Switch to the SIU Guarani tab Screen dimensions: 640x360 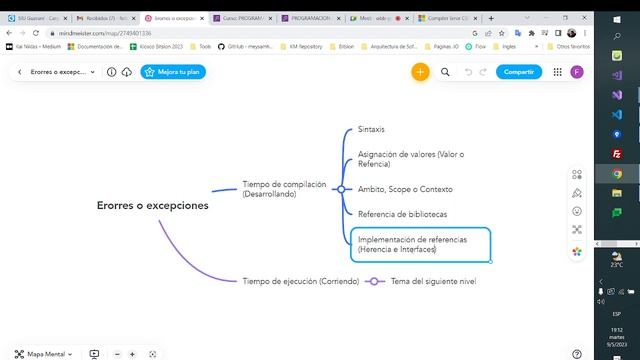click(x=38, y=18)
